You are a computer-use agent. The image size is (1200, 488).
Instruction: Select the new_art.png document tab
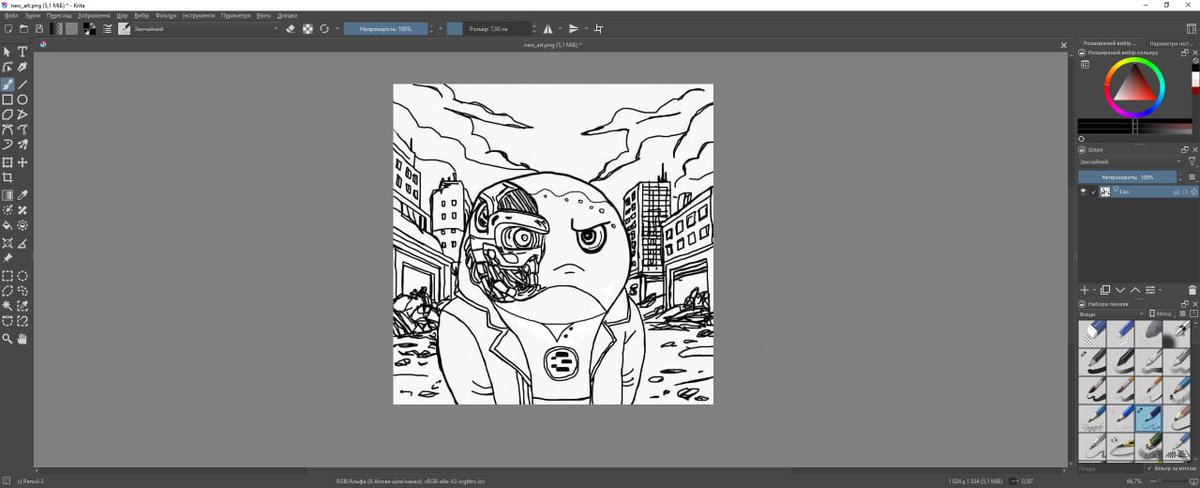coord(553,44)
